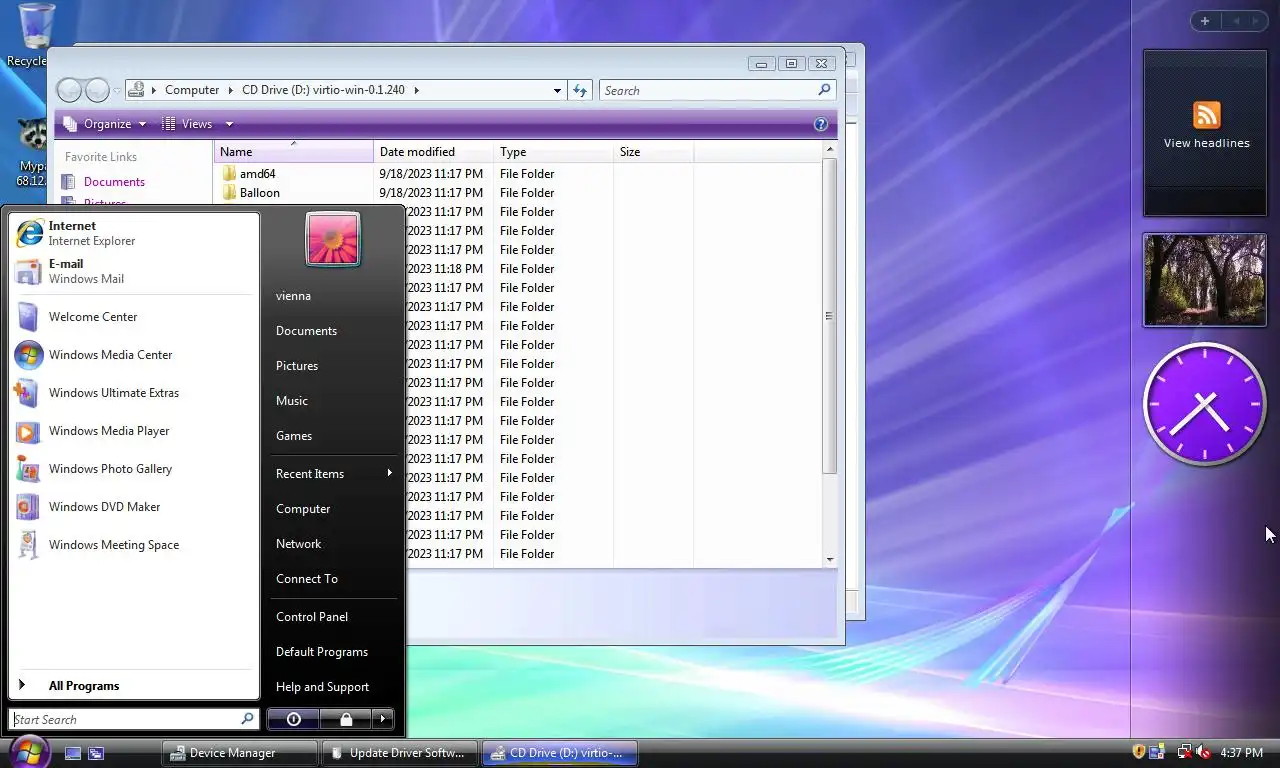The height and width of the screenshot is (768, 1280).
Task: Expand arrow after virtio-win-0.1.240 in address bar
Action: click(417, 90)
